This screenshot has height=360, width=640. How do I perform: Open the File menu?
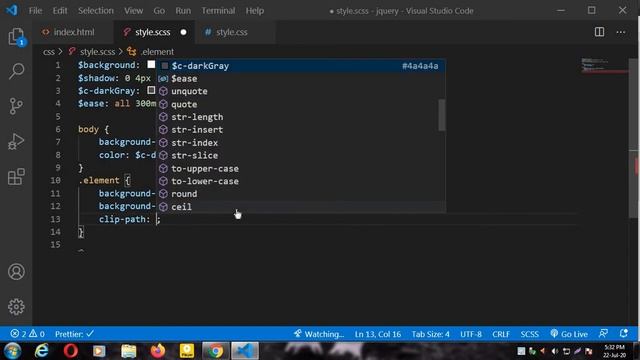click(x=35, y=11)
